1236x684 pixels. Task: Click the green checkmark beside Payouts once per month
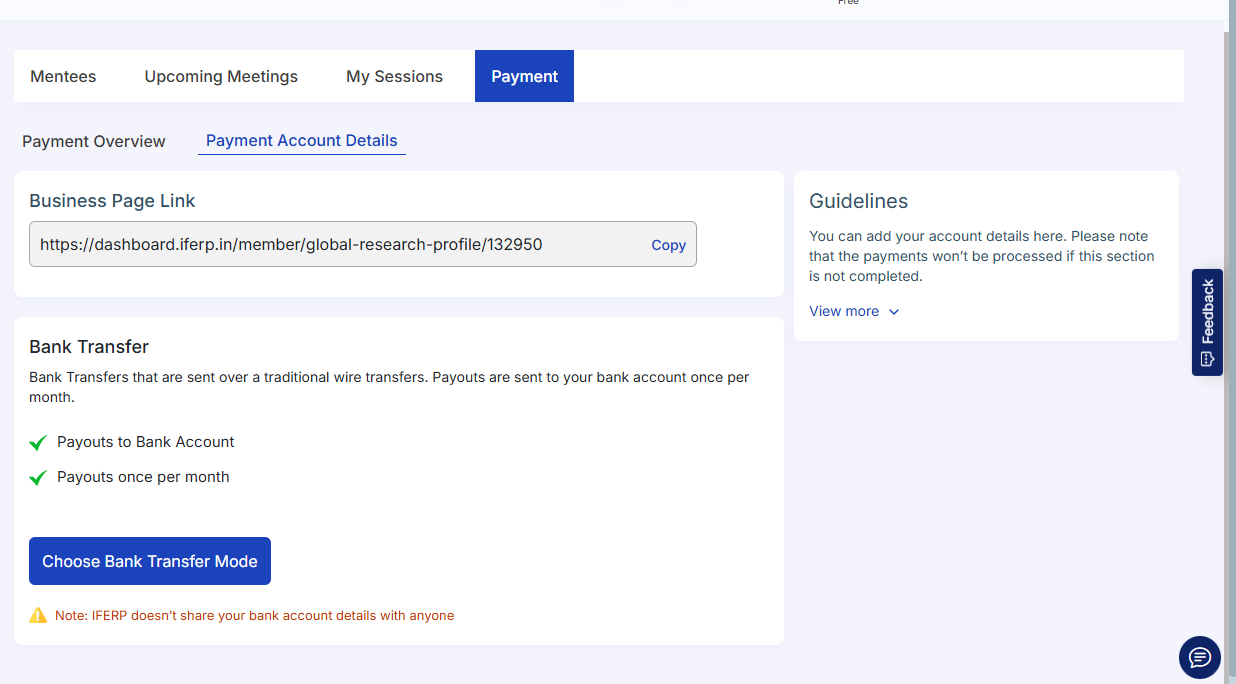38,476
